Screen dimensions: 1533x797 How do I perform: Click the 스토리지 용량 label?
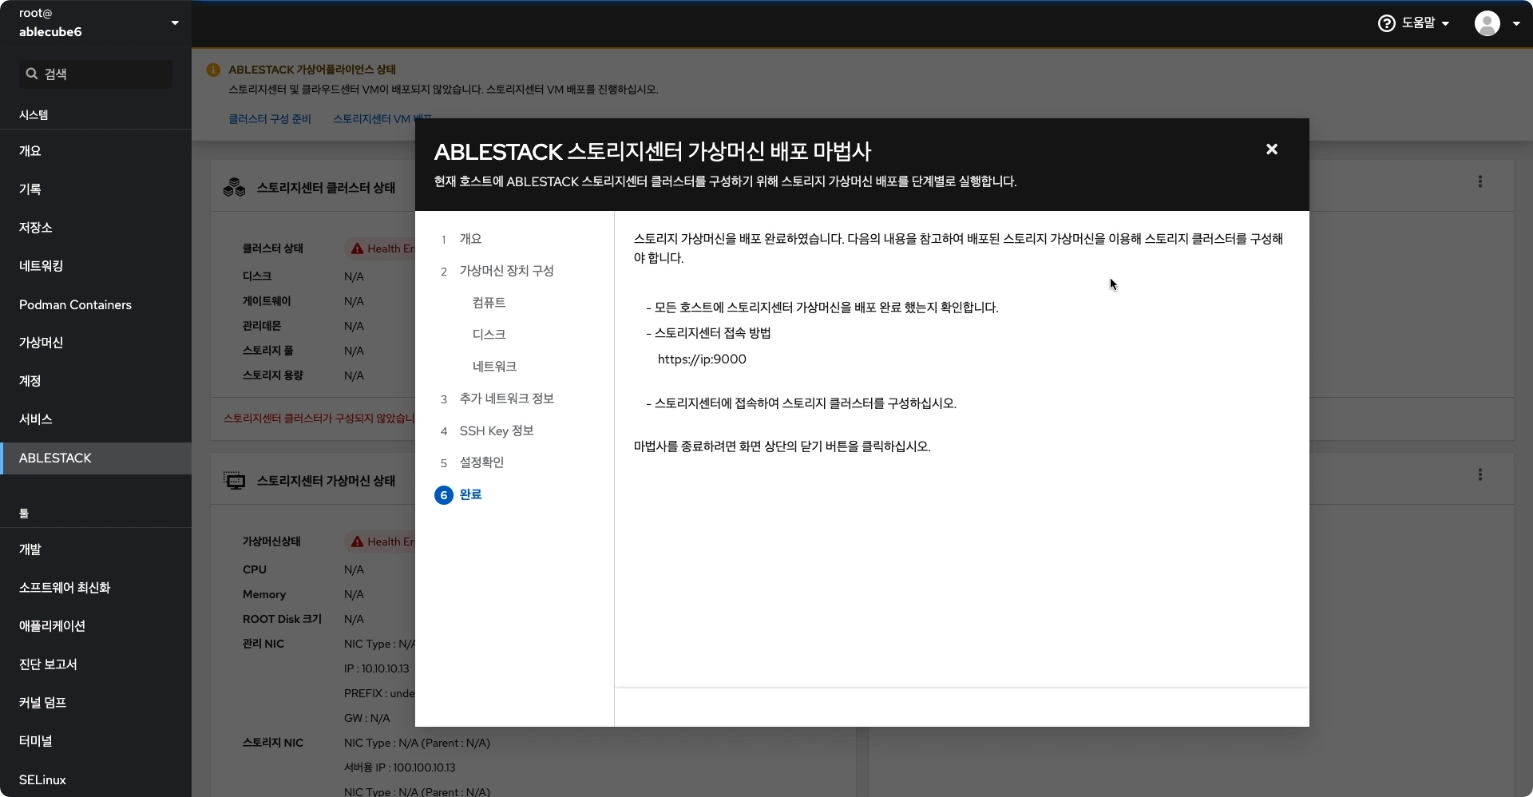(x=273, y=375)
